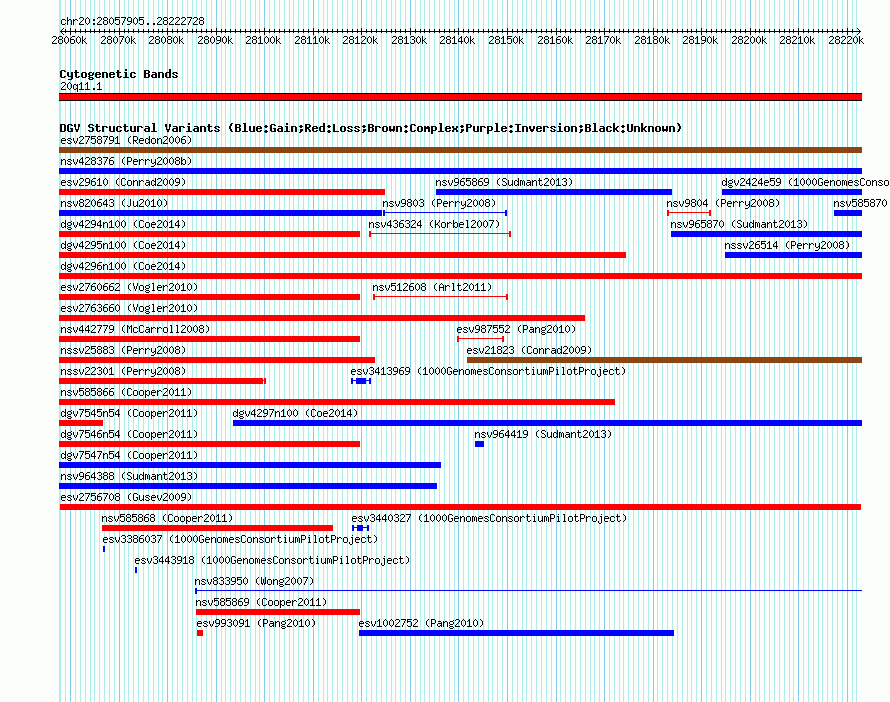The image size is (890, 702).
Task: Click the Cytogenetic Bands track title
Action: [x=119, y=74]
